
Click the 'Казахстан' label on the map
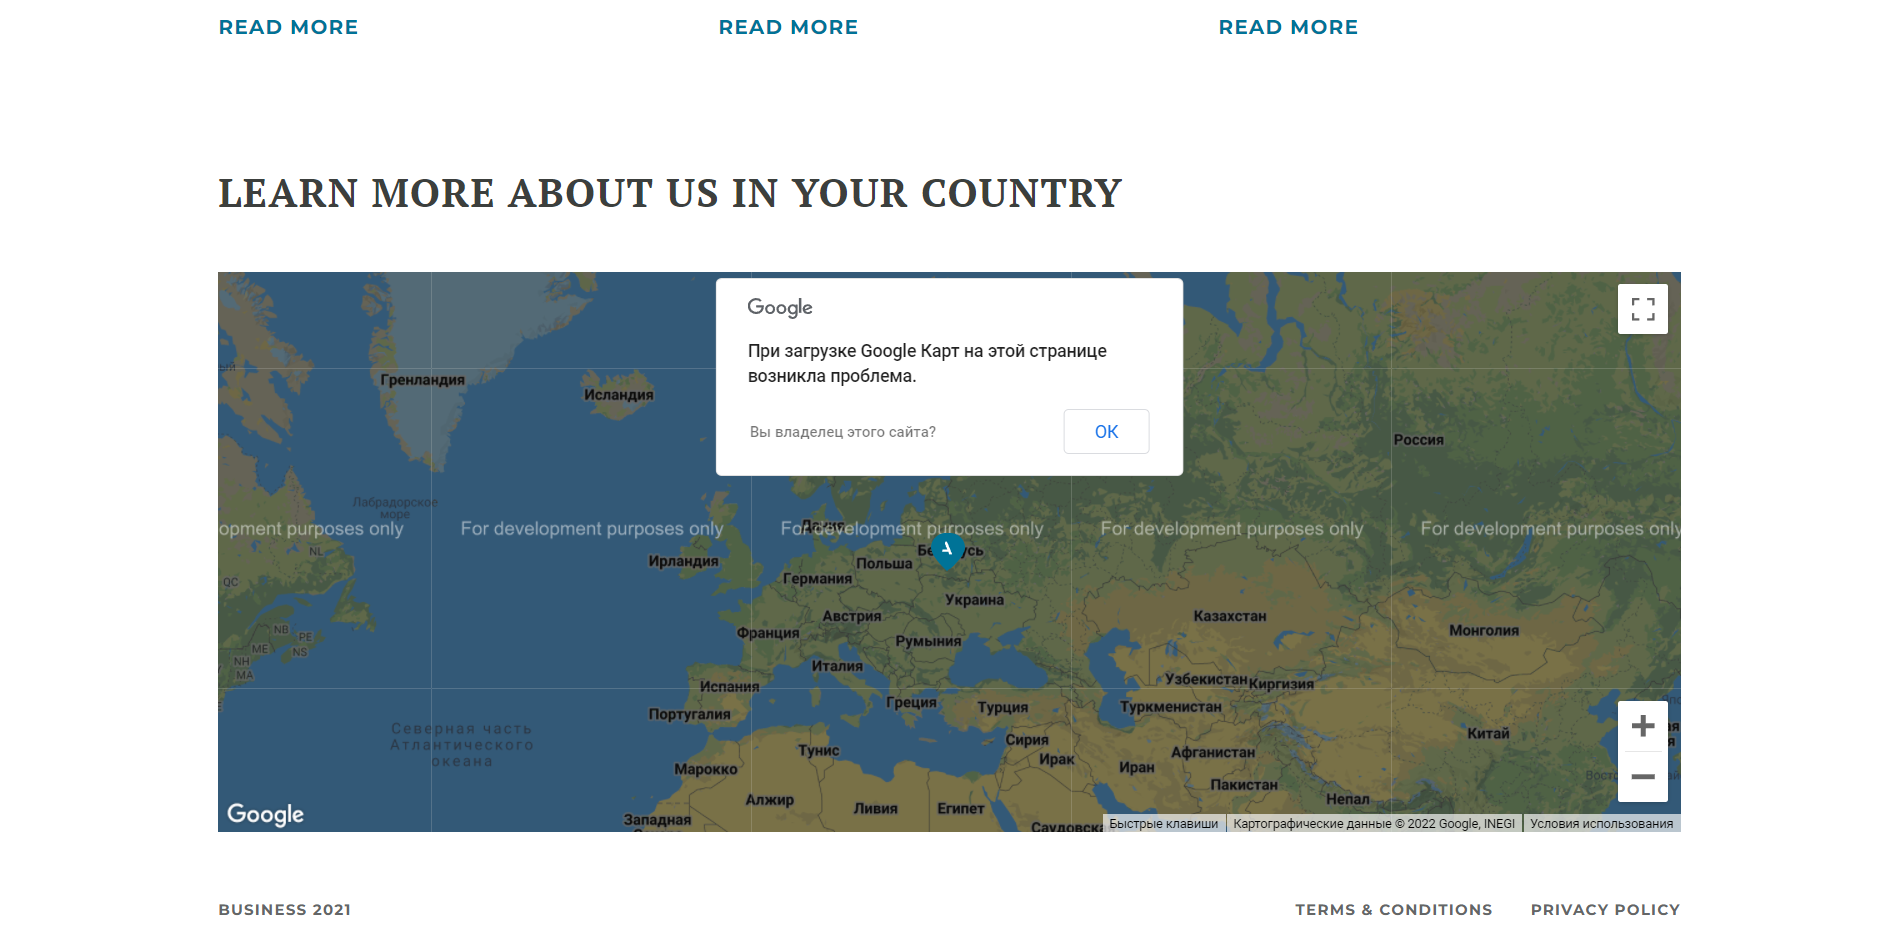coord(1229,616)
